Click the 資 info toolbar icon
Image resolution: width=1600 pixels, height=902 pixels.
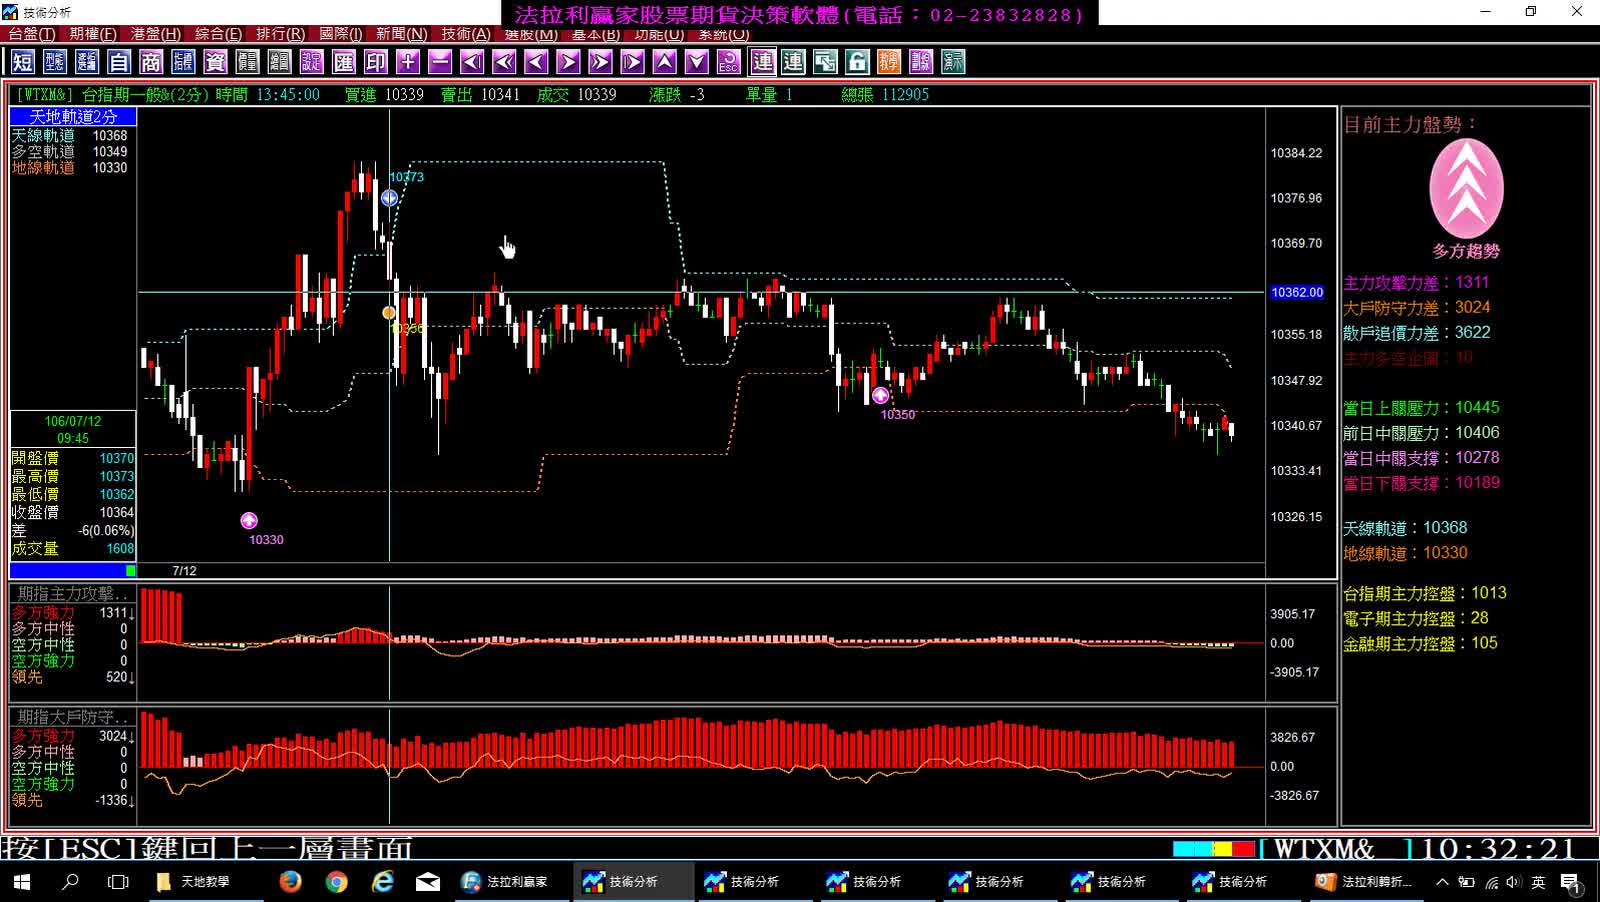[215, 62]
